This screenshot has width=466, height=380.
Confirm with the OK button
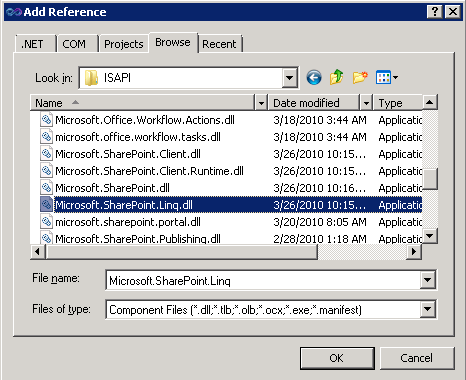click(x=337, y=358)
